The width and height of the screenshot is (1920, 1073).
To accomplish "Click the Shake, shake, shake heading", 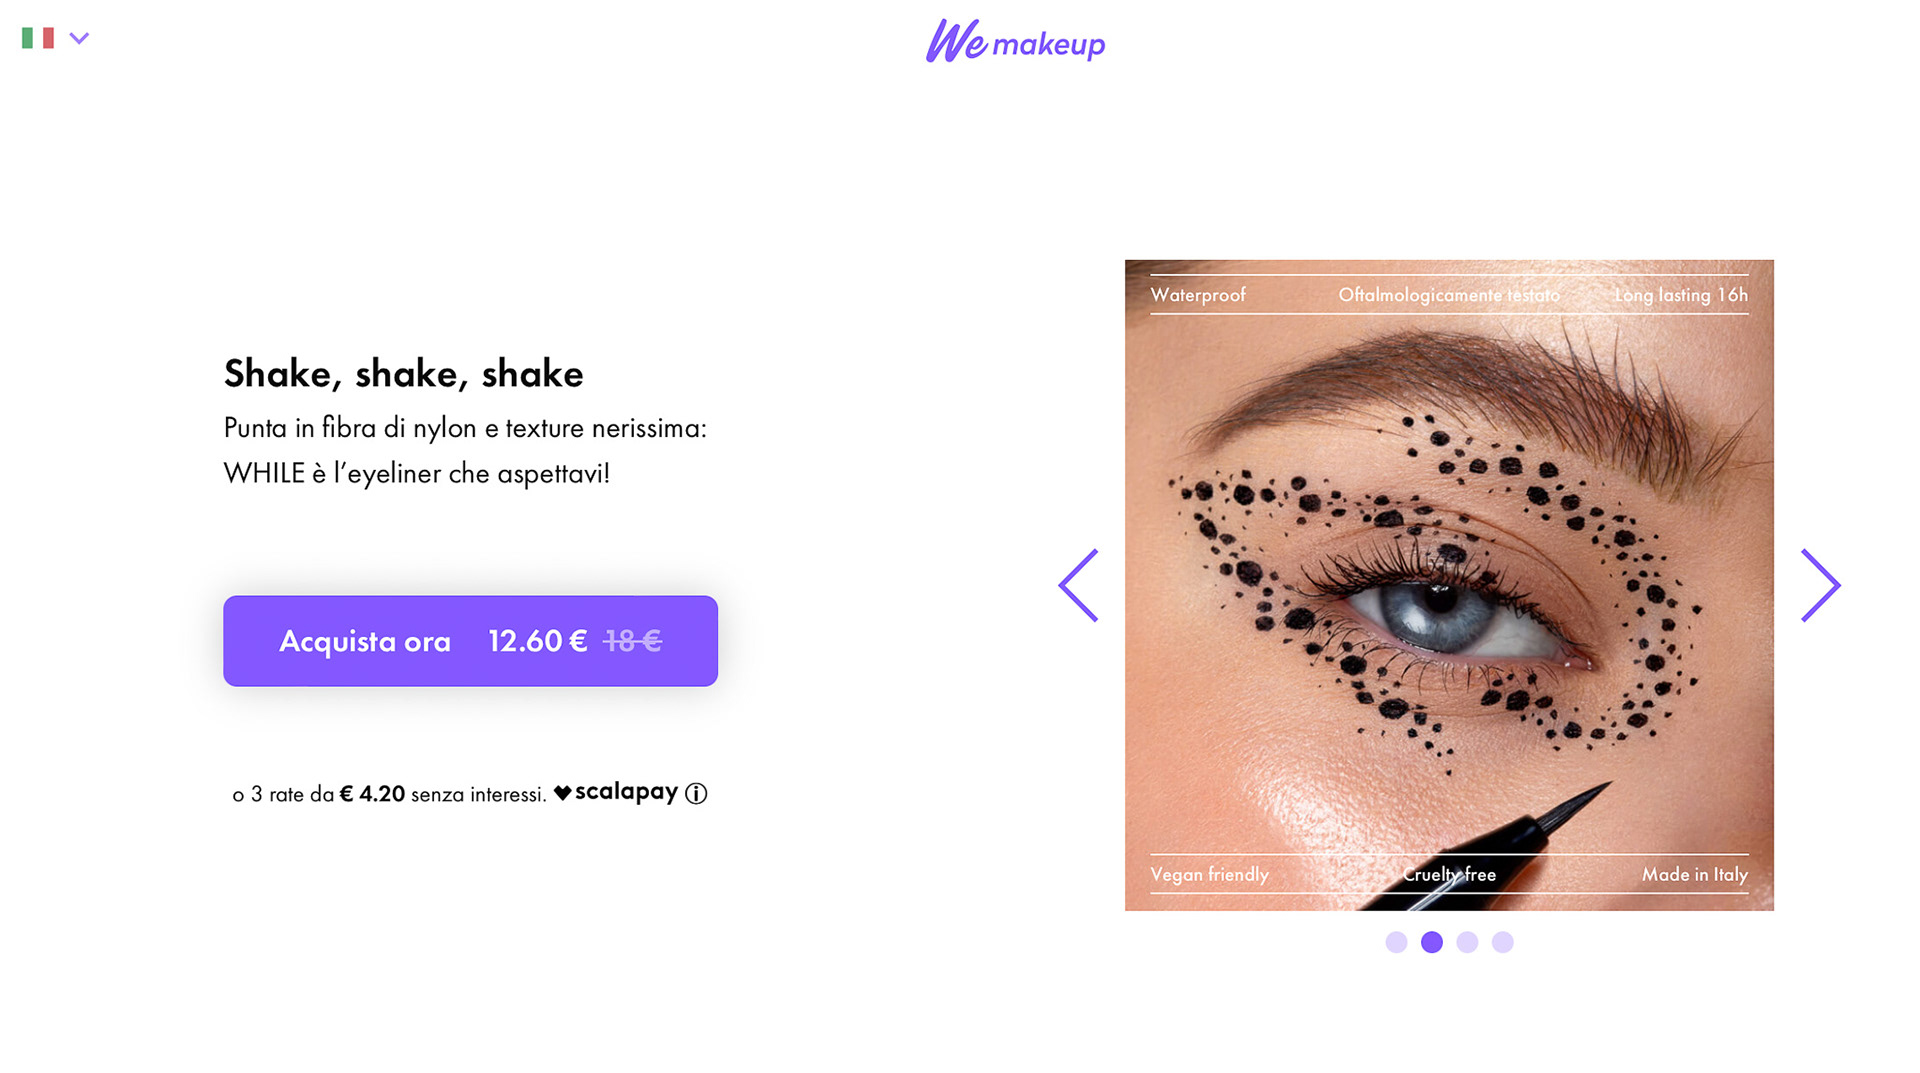I will [x=403, y=373].
